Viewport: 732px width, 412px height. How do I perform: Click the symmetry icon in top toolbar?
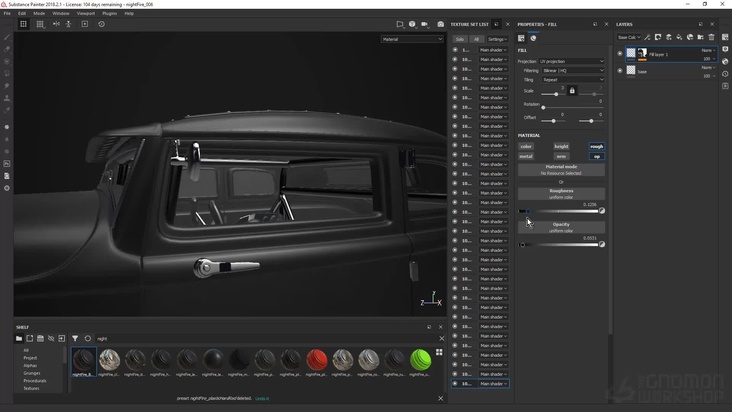click(56, 24)
